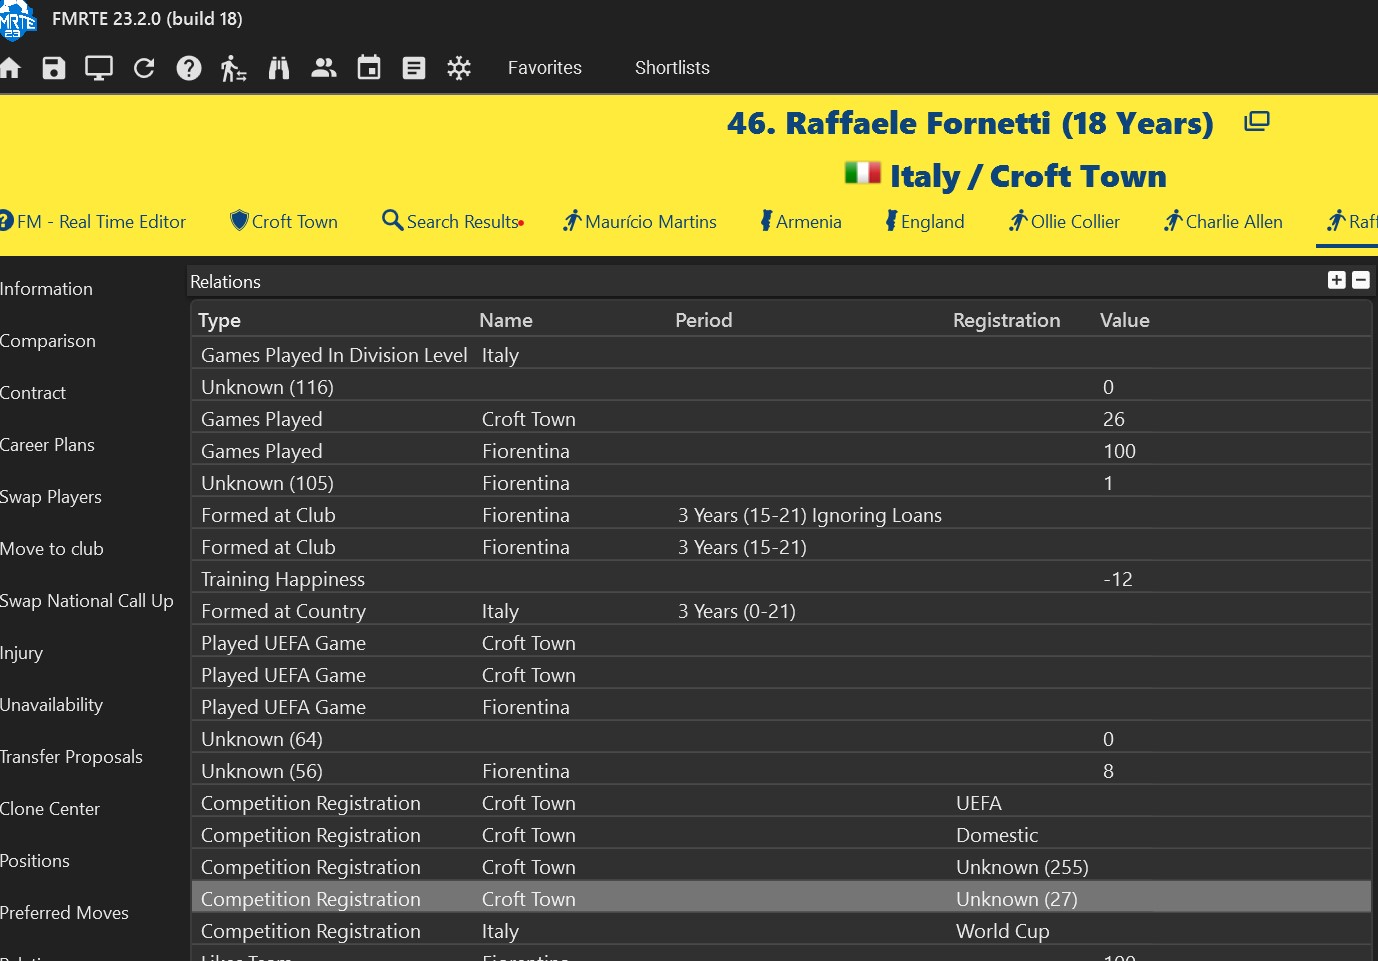This screenshot has height=961, width=1378.
Task: Open the Shortlists menu
Action: tap(671, 68)
